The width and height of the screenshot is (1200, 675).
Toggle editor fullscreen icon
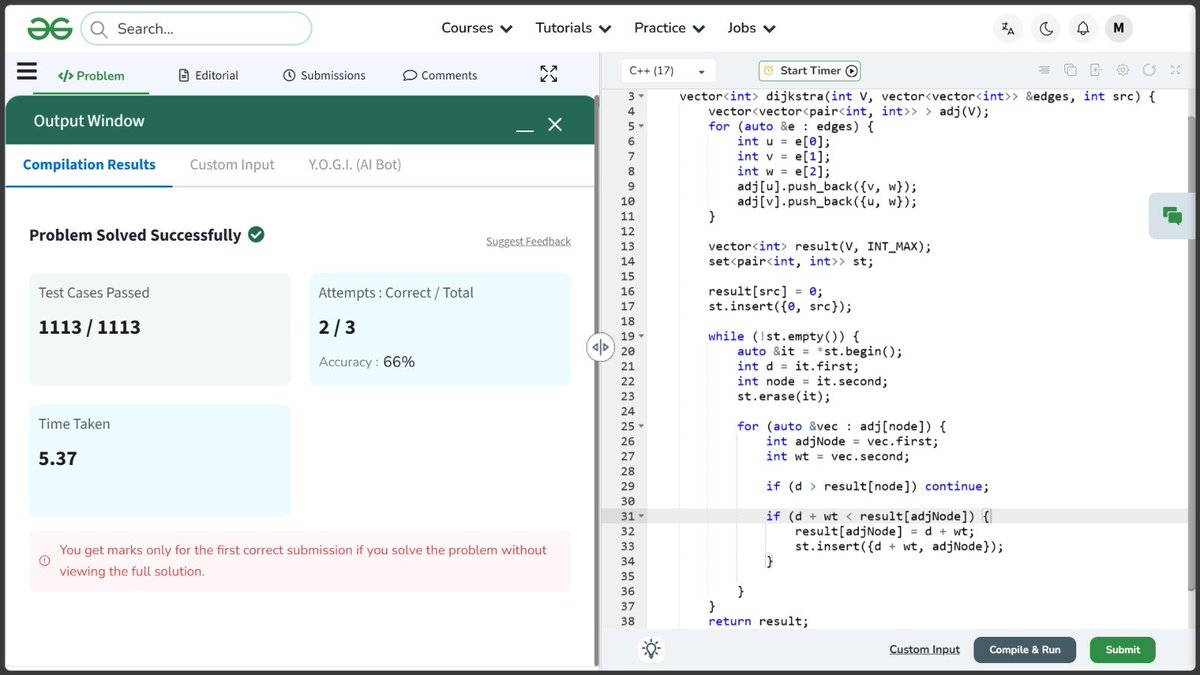[1176, 70]
